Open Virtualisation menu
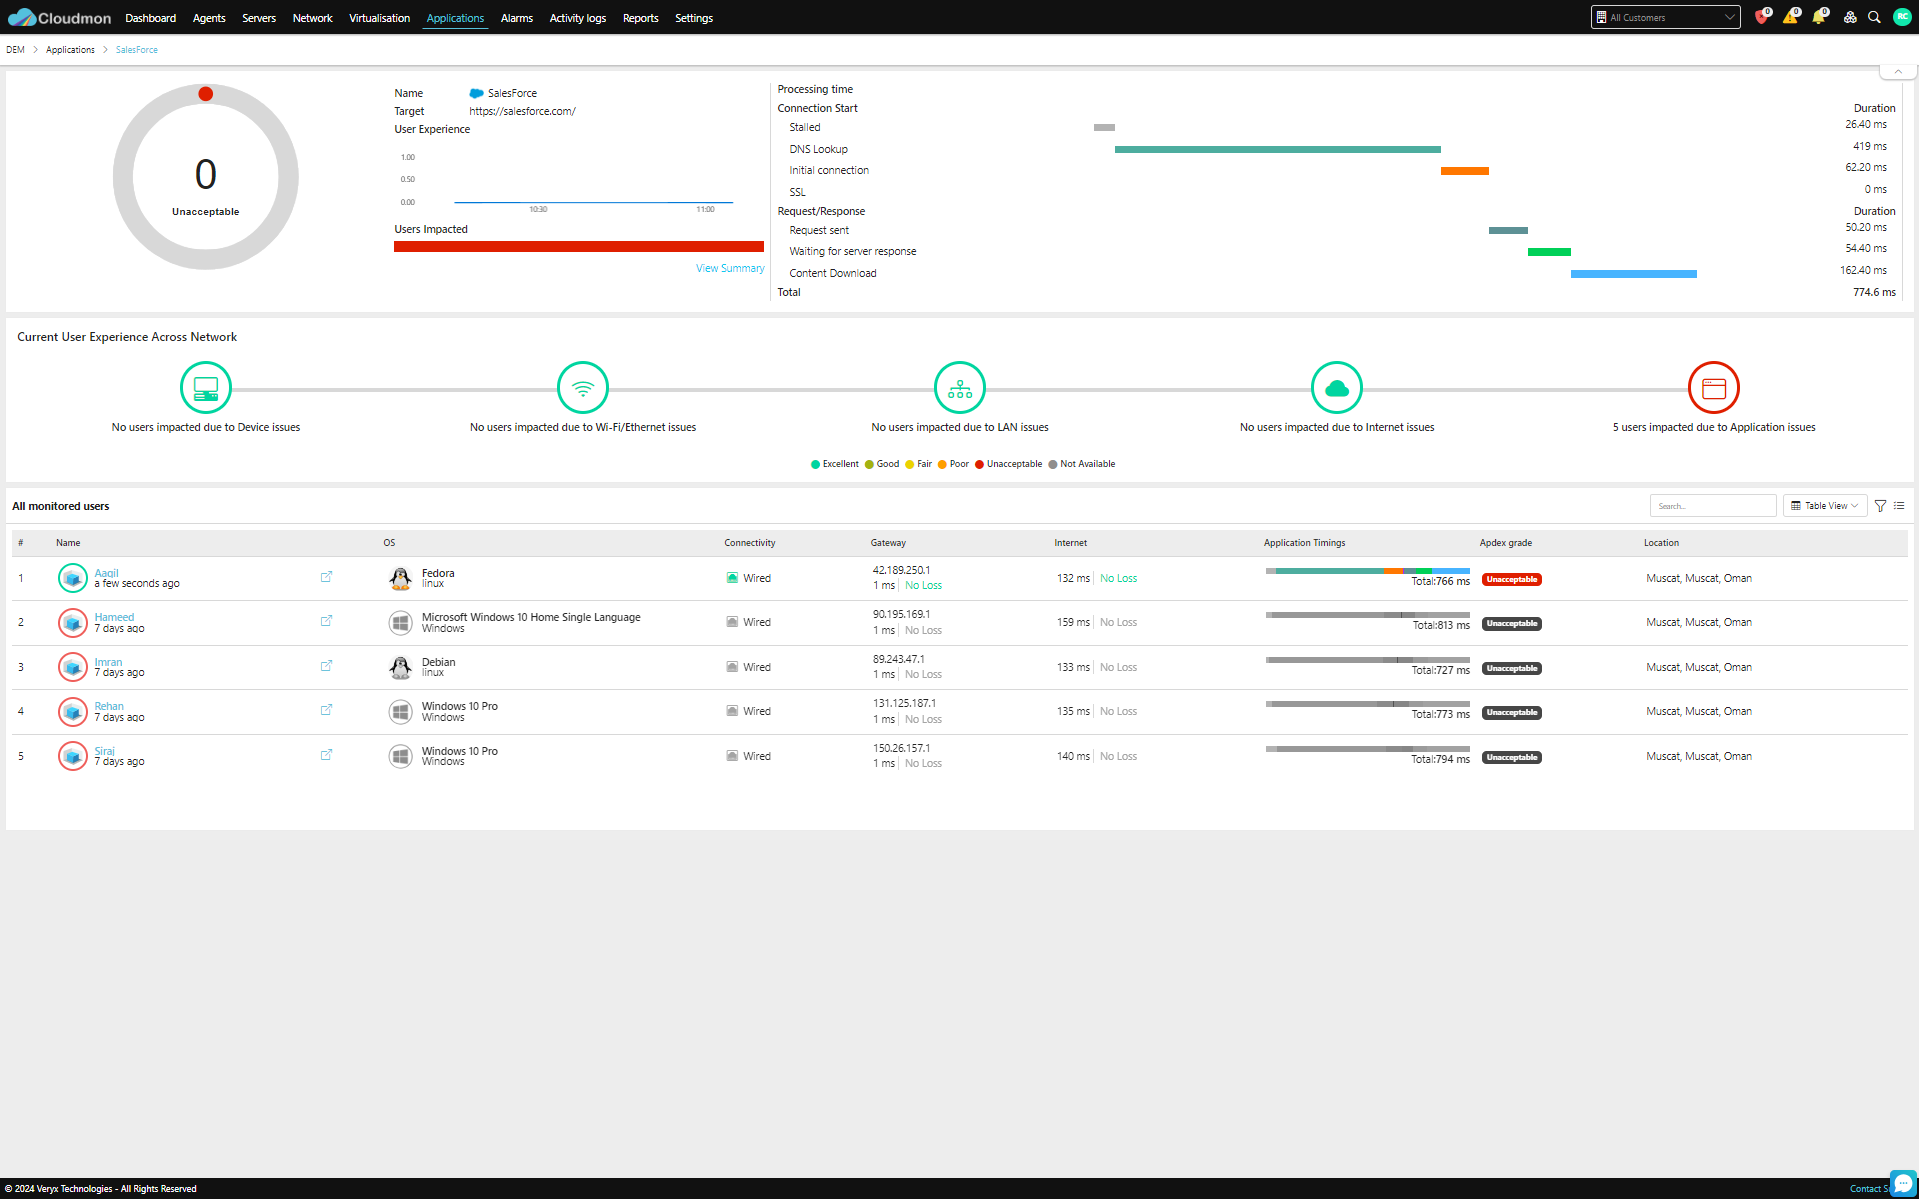The image size is (1919, 1199). (x=379, y=18)
